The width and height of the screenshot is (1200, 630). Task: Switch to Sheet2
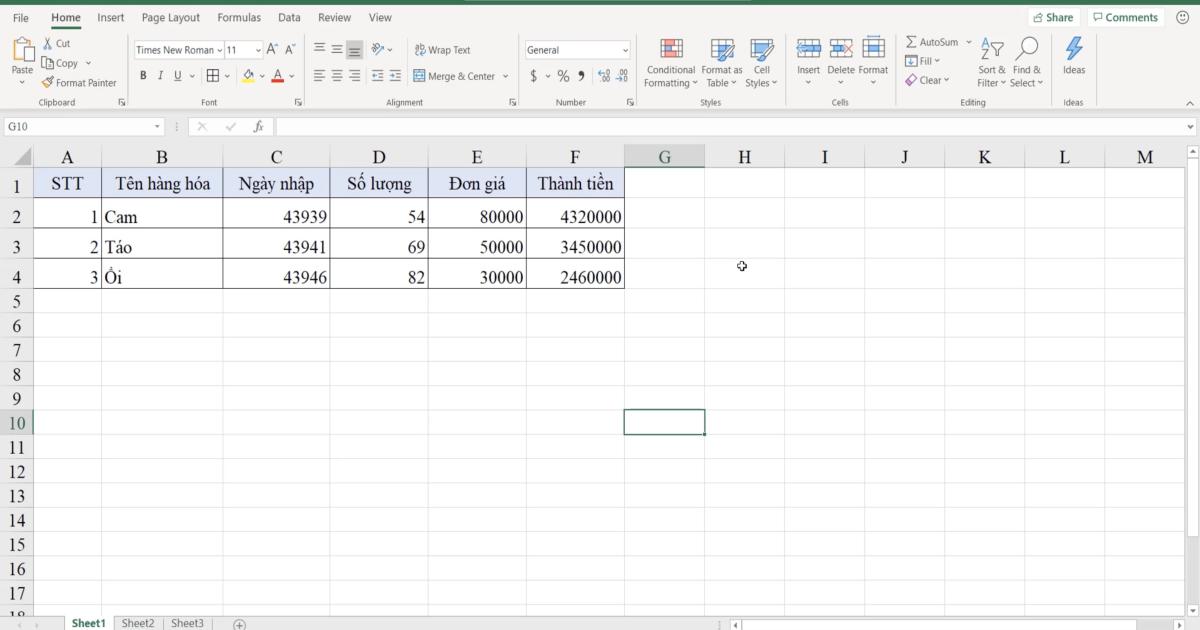(138, 622)
